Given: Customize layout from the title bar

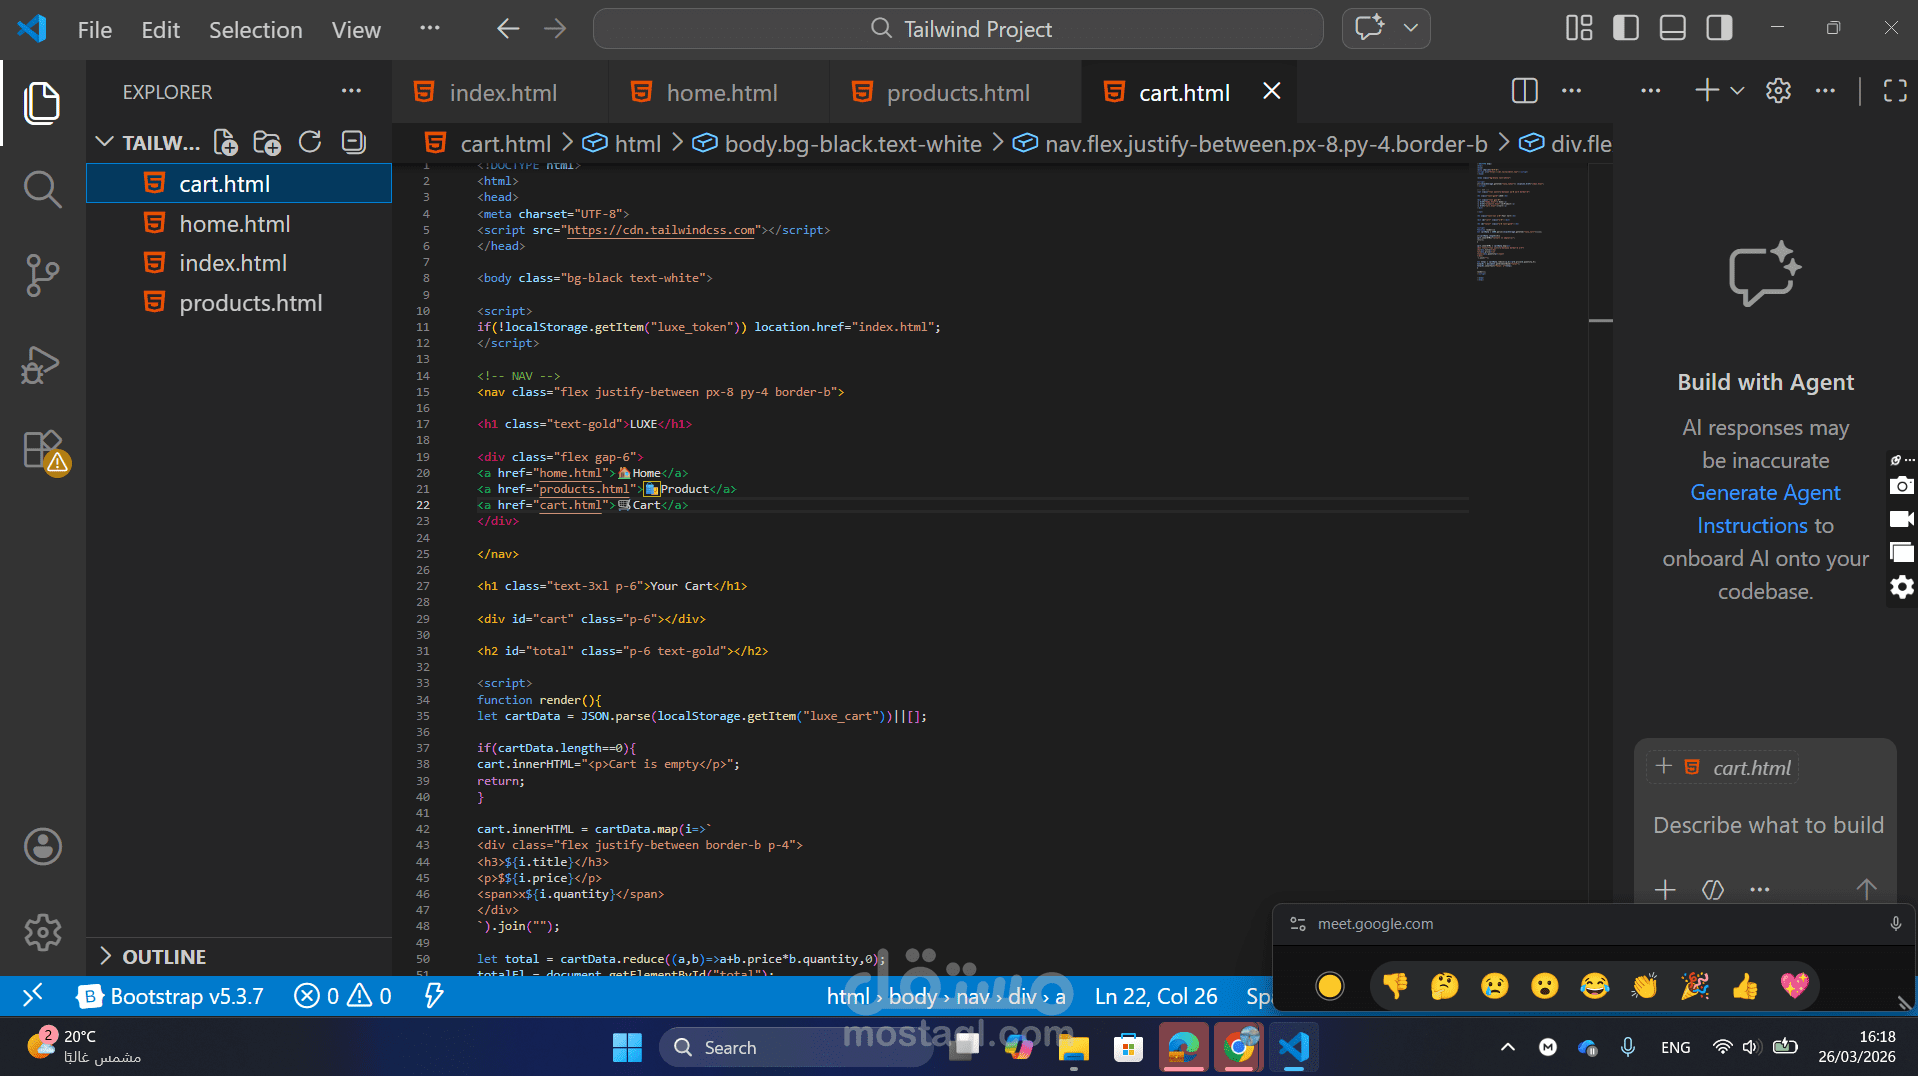Looking at the screenshot, I should coord(1579,28).
